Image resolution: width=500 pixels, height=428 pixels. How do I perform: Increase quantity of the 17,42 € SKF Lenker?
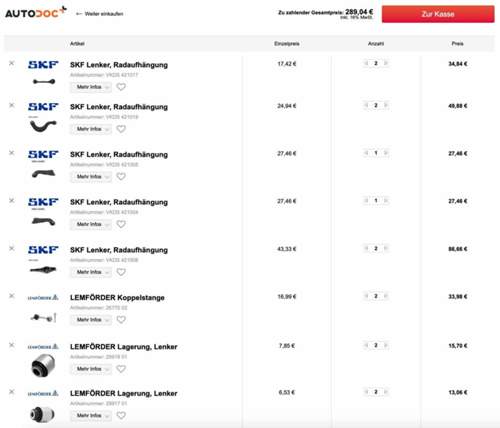point(386,63)
